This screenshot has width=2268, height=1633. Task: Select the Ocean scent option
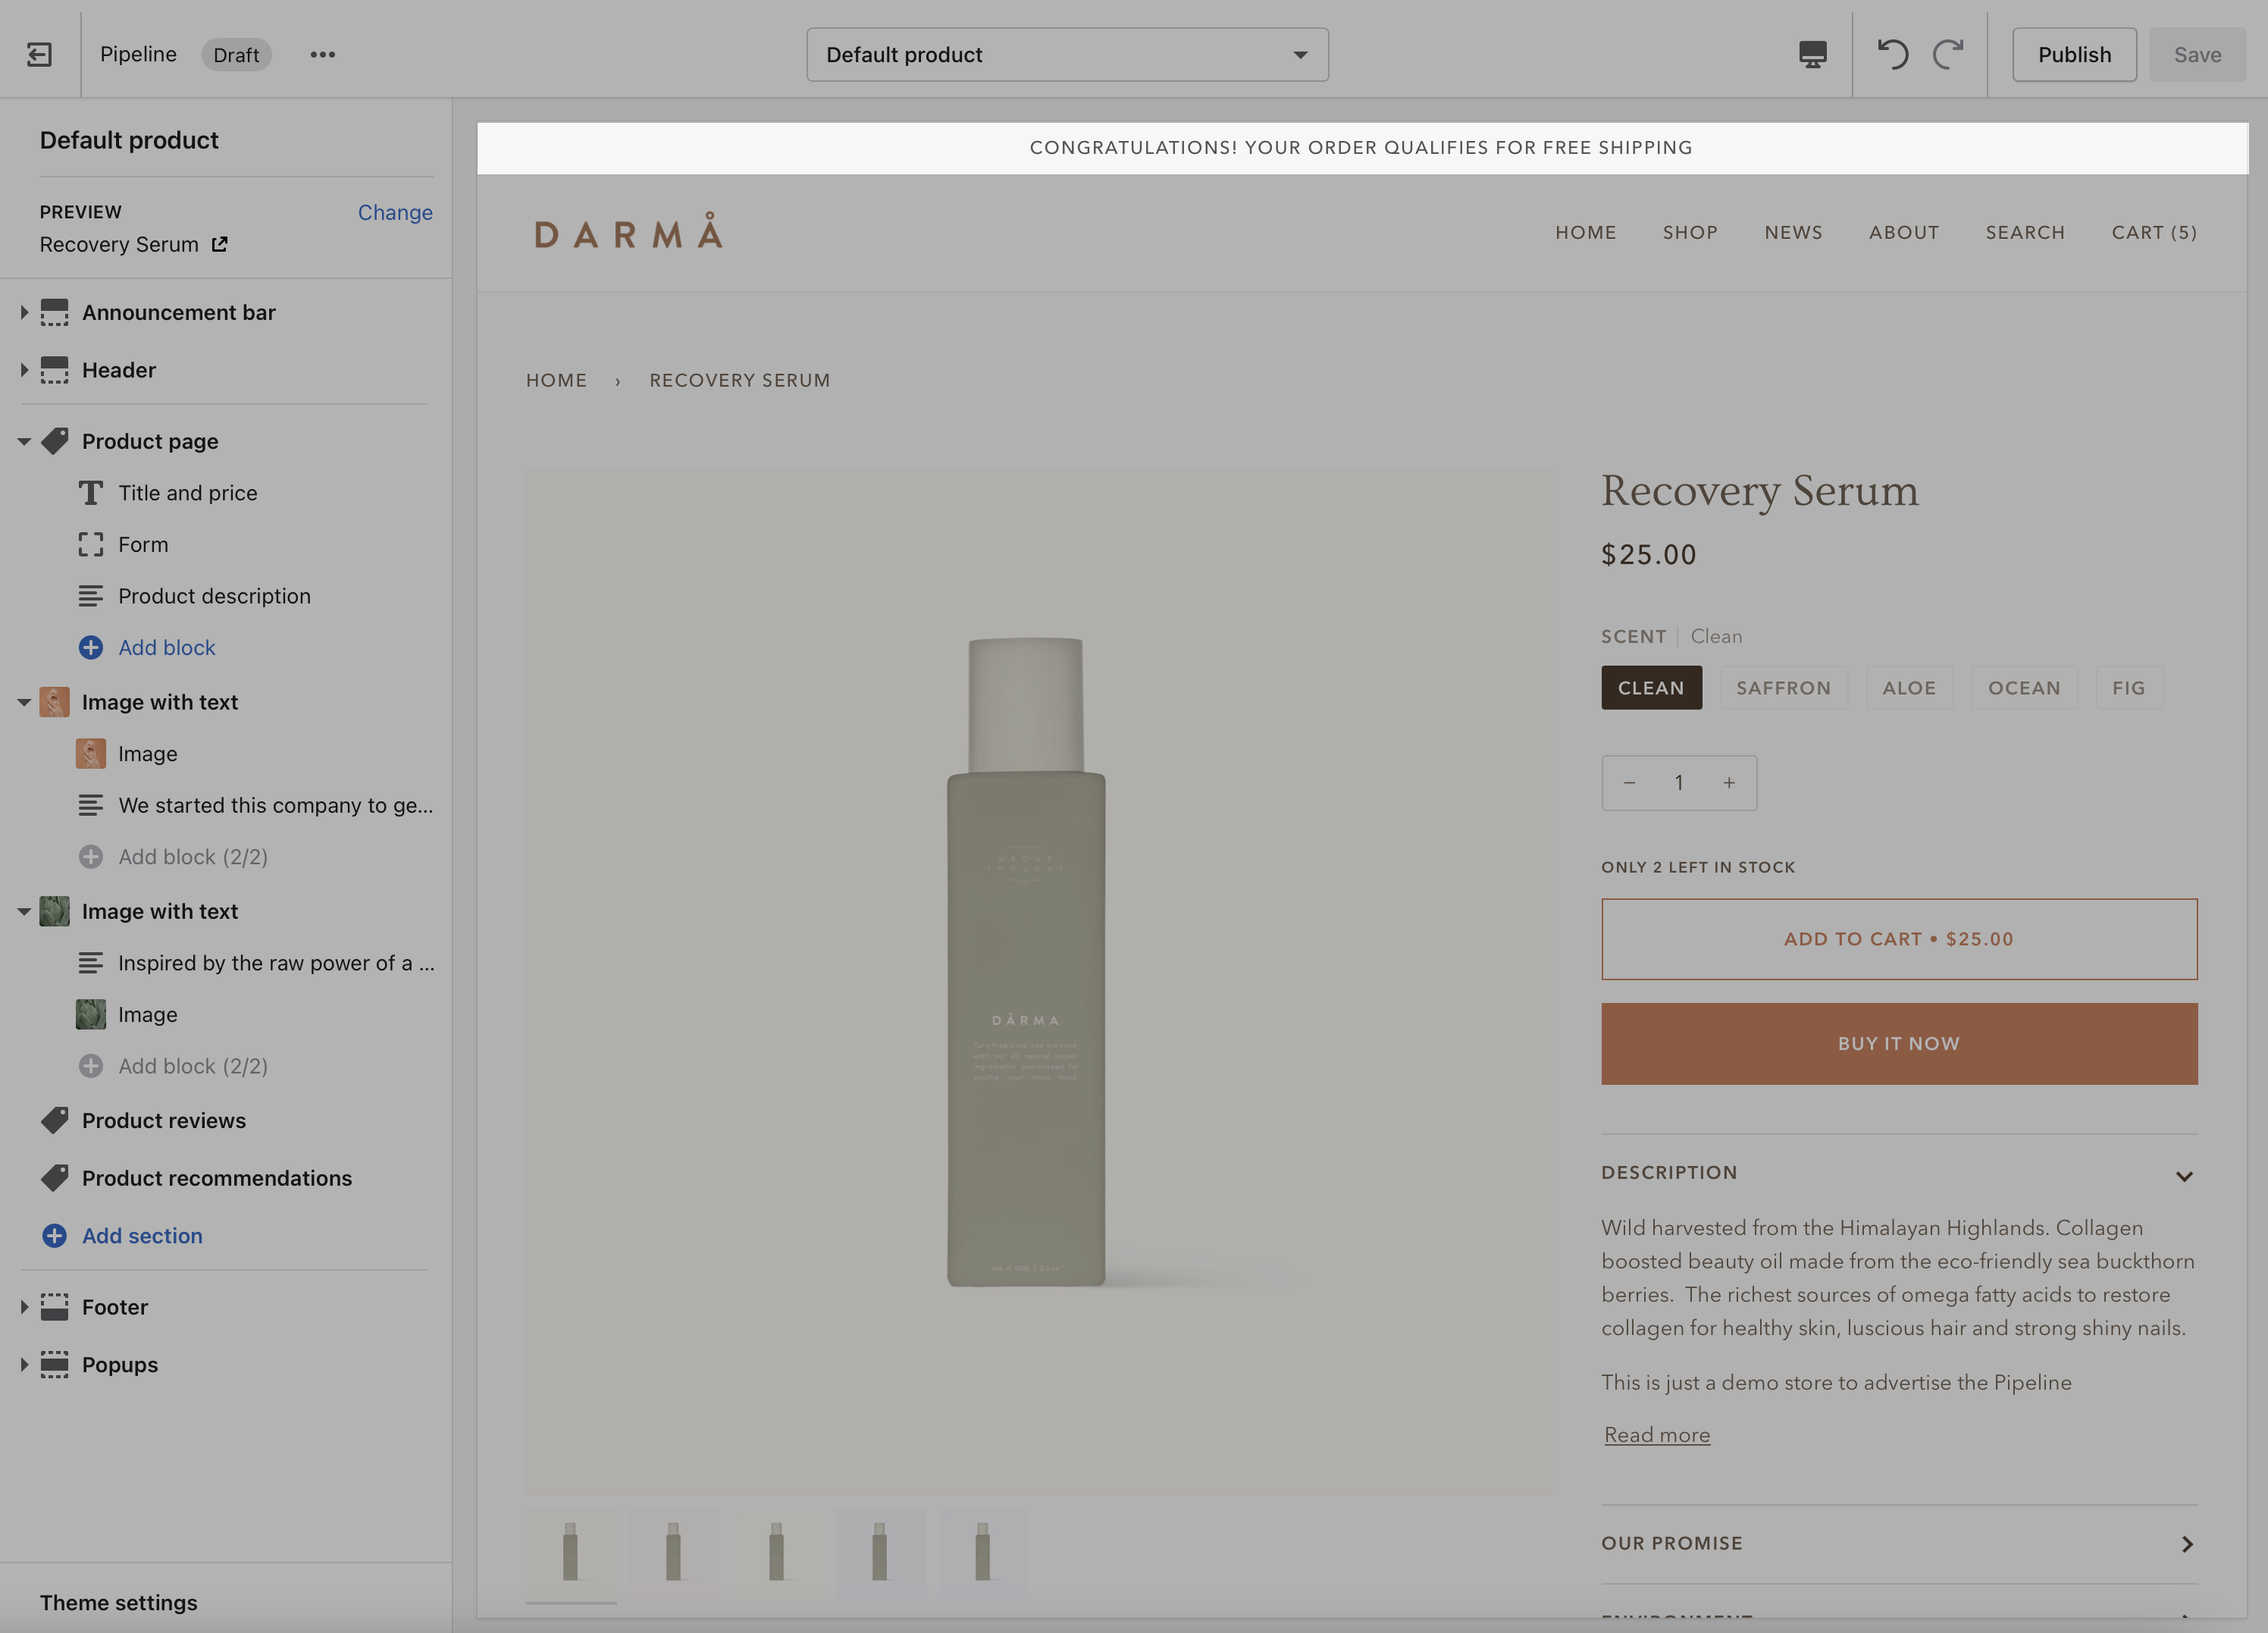[2024, 688]
